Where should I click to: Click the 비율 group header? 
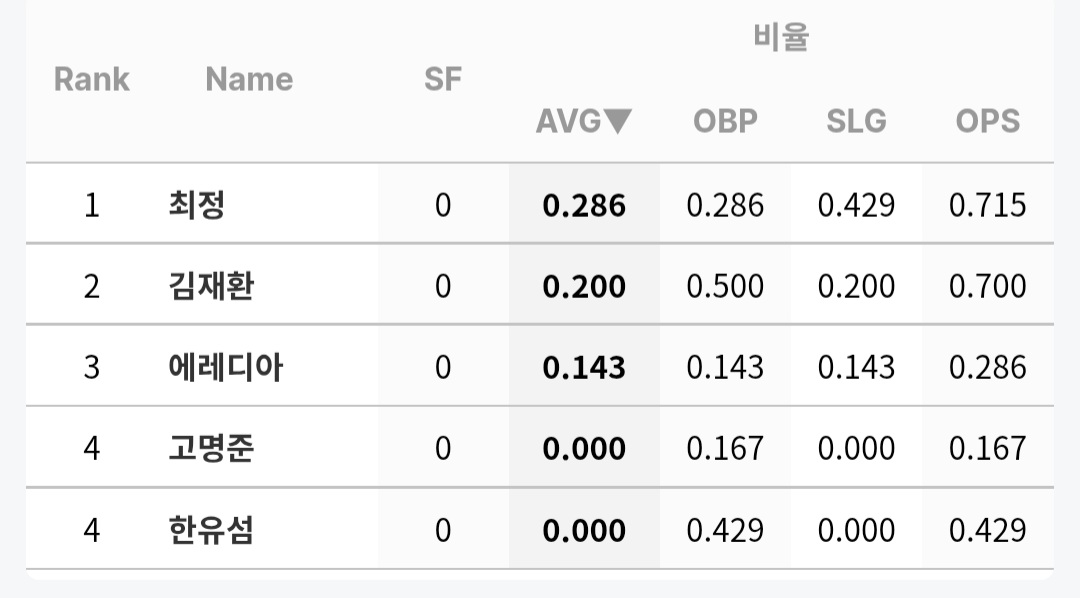coord(780,37)
